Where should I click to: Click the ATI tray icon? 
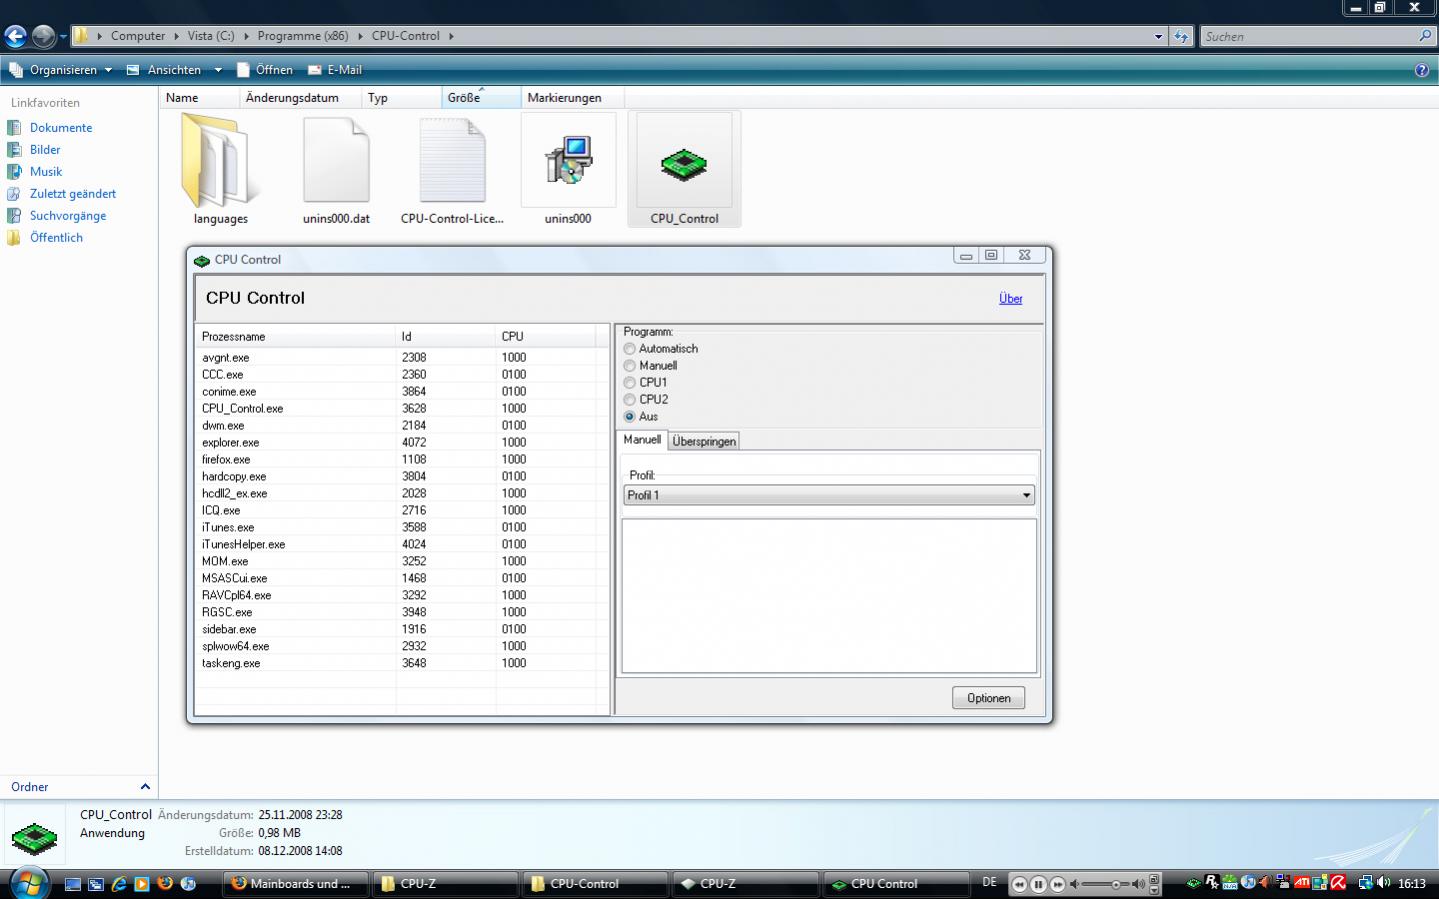pos(1302,883)
